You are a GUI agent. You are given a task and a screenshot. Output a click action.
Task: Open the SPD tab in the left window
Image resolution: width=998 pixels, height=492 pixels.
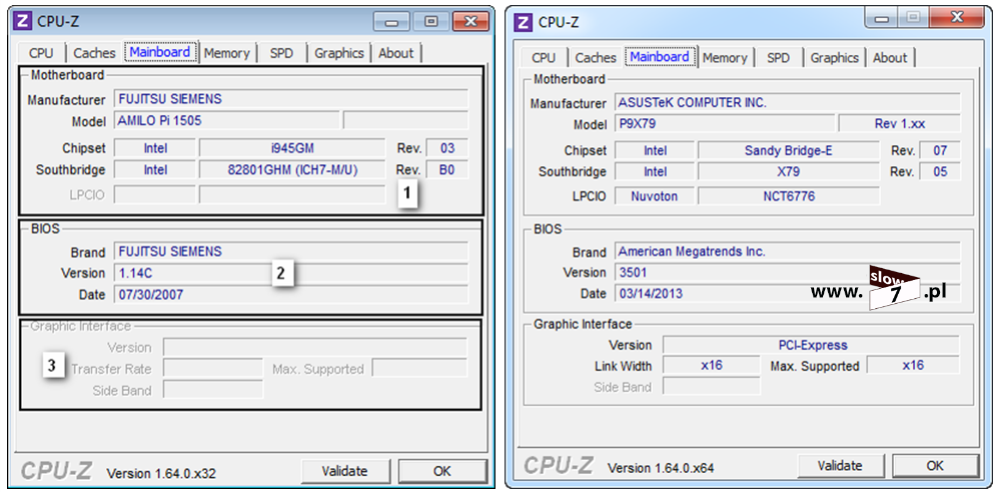[281, 53]
